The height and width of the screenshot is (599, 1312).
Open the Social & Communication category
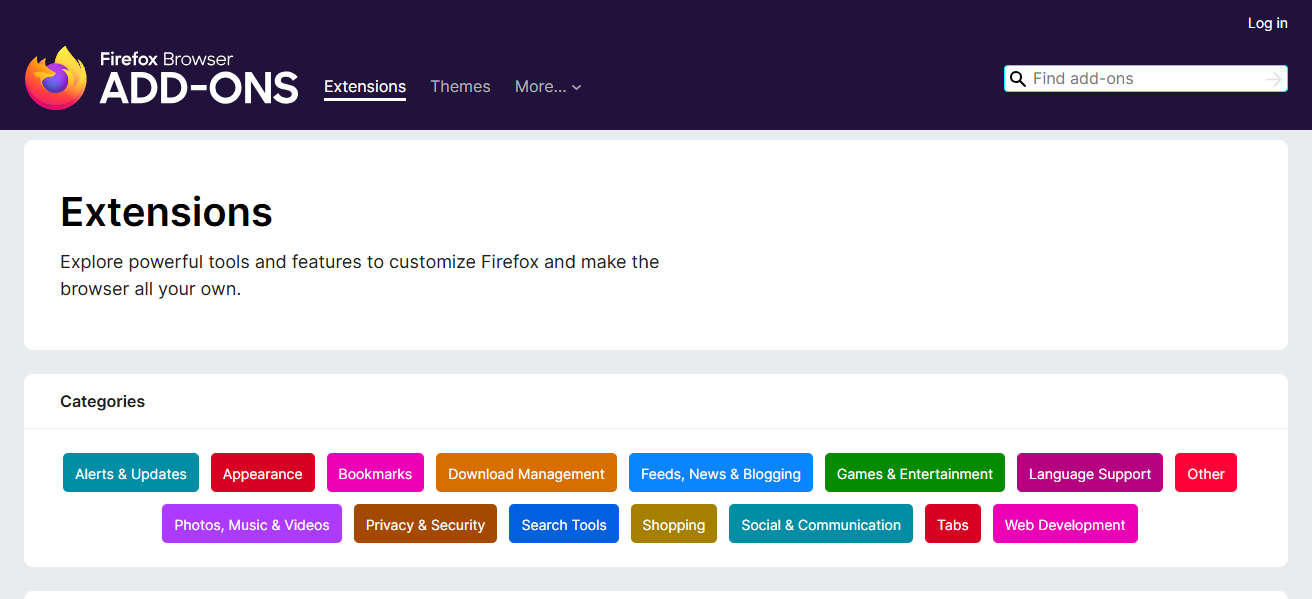coord(821,524)
